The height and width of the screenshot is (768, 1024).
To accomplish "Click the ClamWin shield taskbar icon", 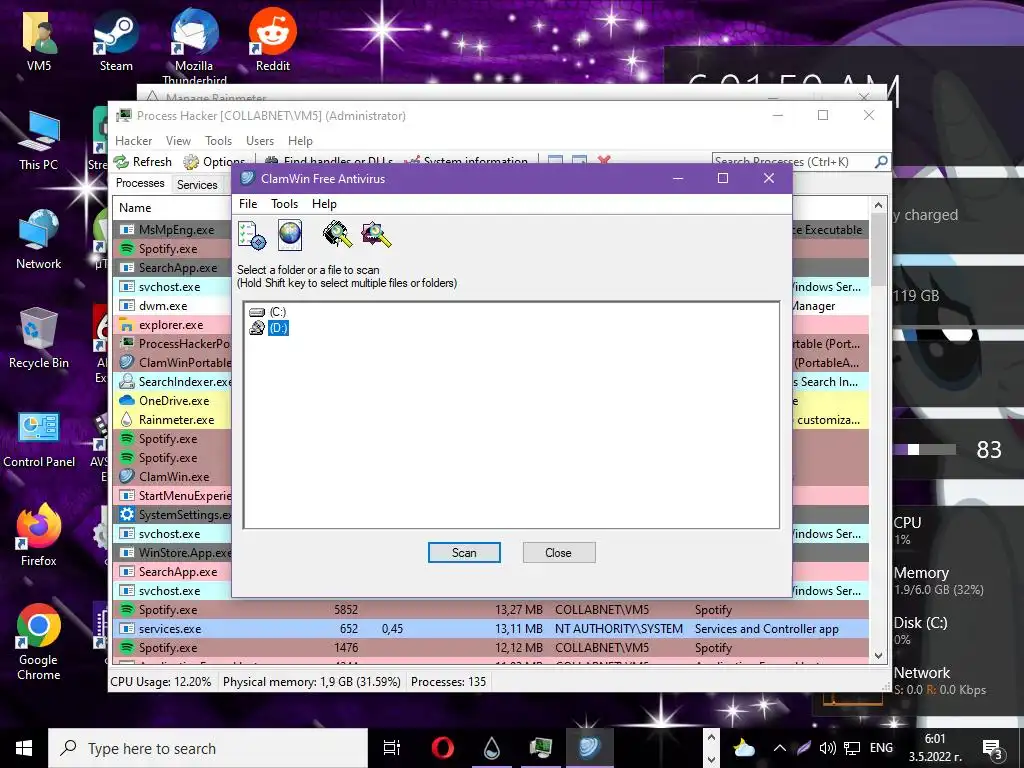I will click(589, 748).
